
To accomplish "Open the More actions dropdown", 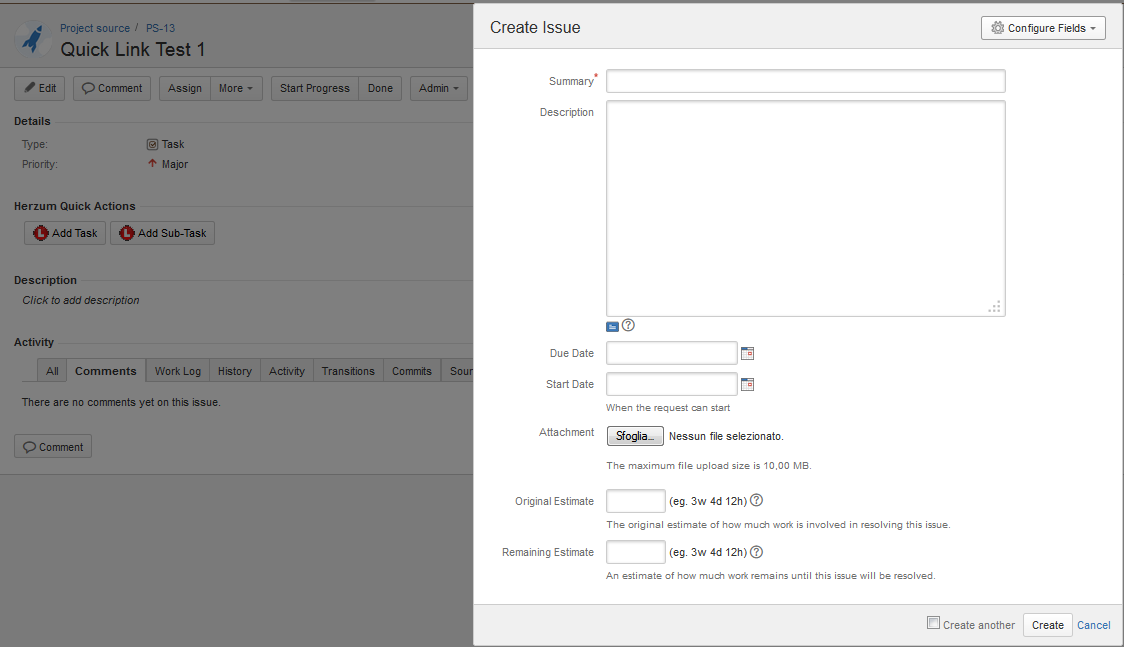I will [237, 88].
